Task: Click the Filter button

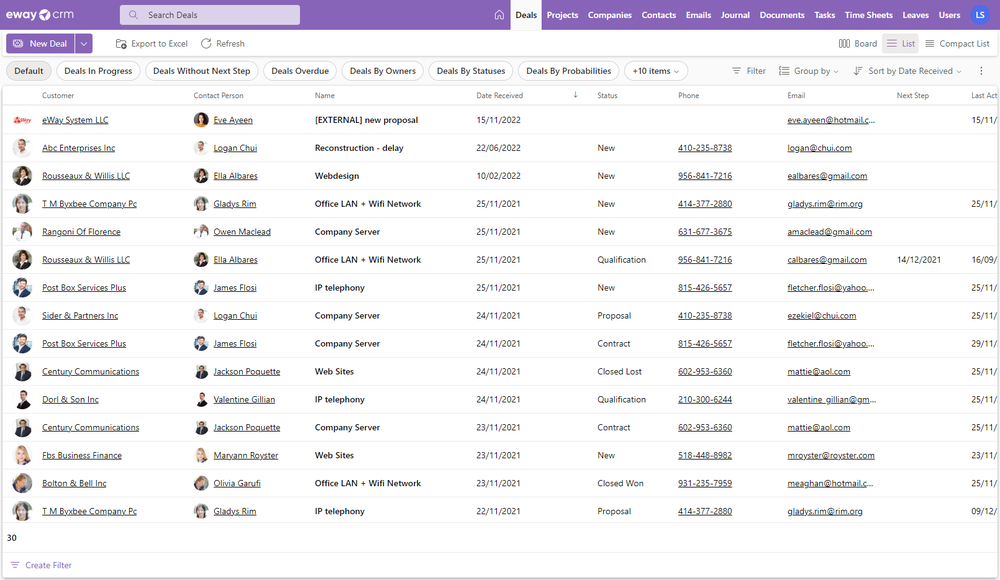Action: [749, 71]
